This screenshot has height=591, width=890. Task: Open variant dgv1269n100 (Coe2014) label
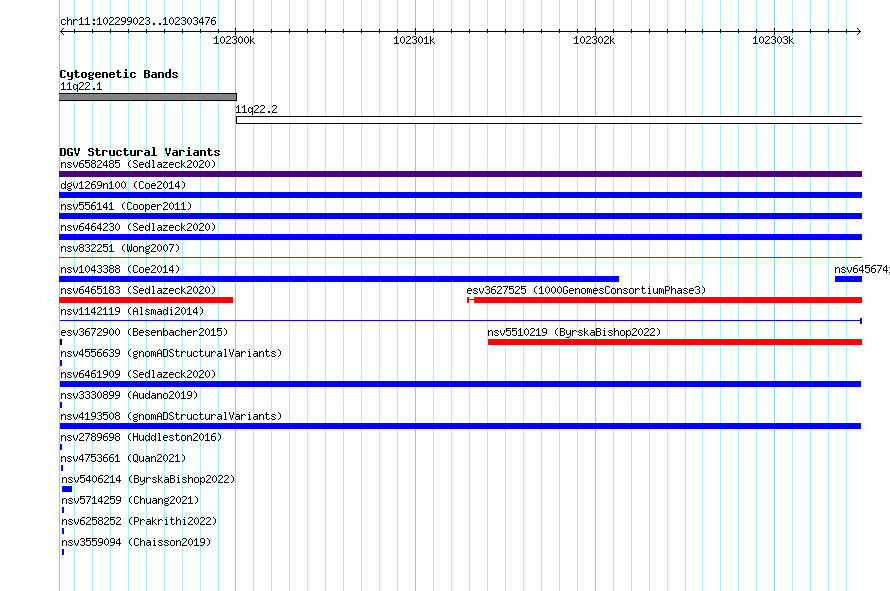[x=123, y=185]
